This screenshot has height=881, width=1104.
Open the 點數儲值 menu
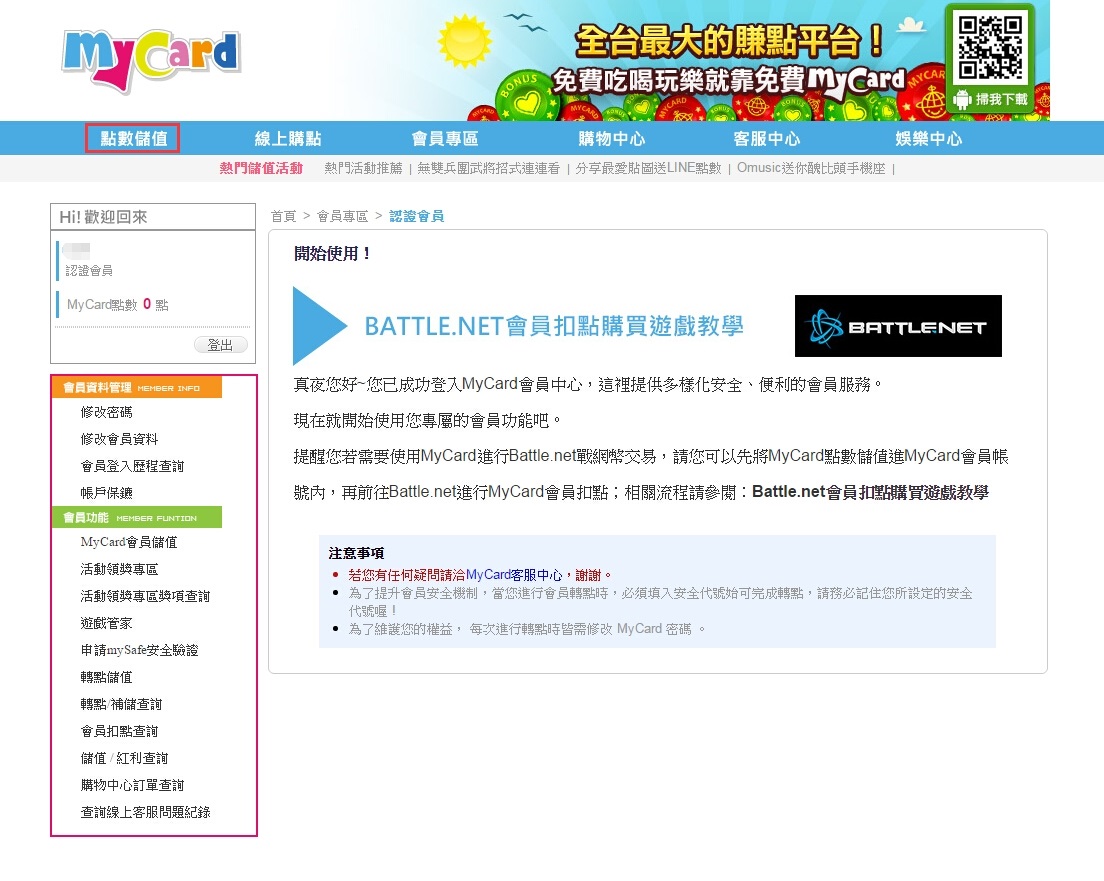(x=132, y=138)
